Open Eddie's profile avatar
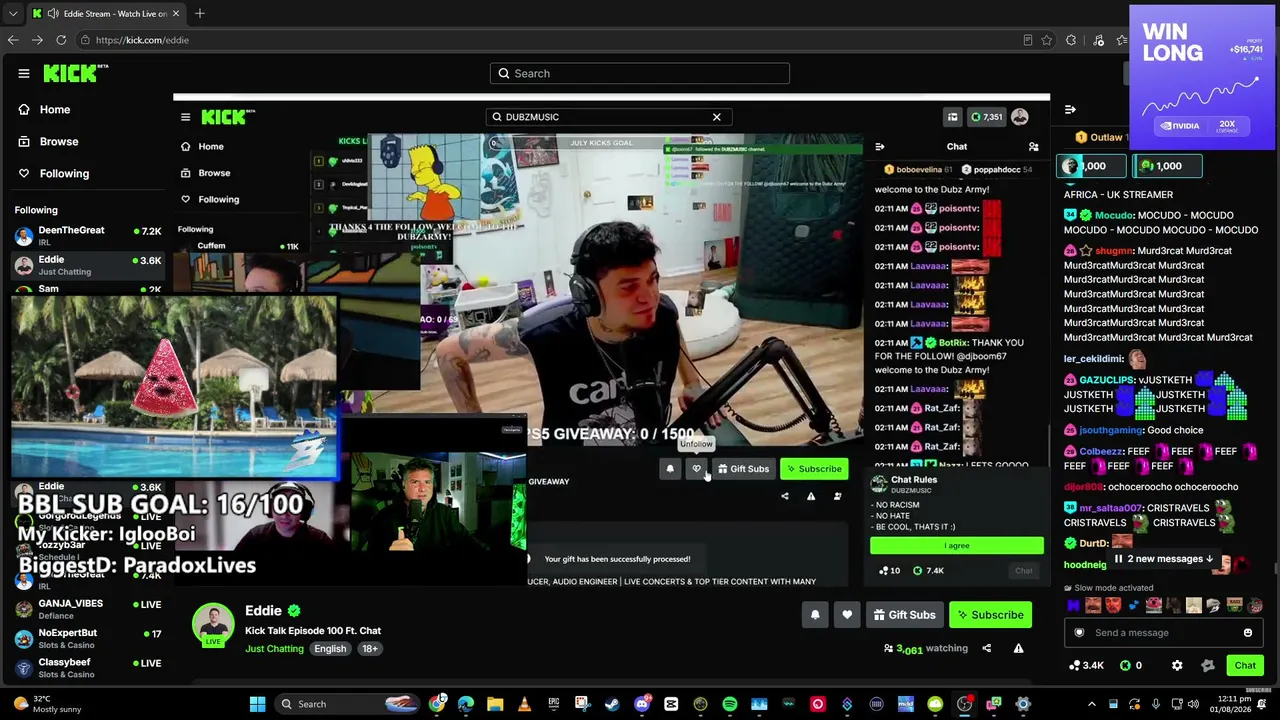 pyautogui.click(x=213, y=625)
